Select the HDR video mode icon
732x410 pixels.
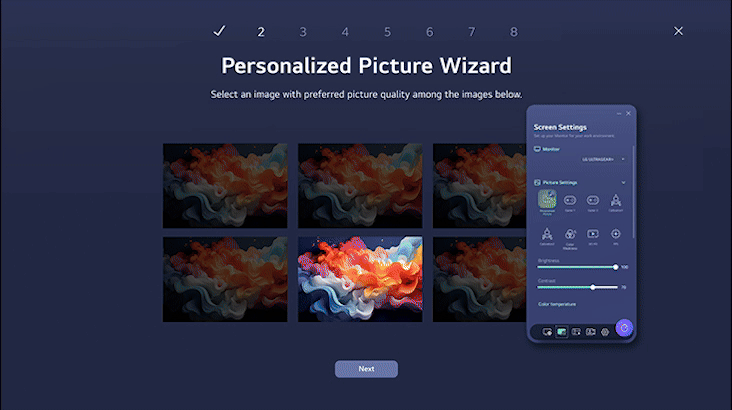593,233
